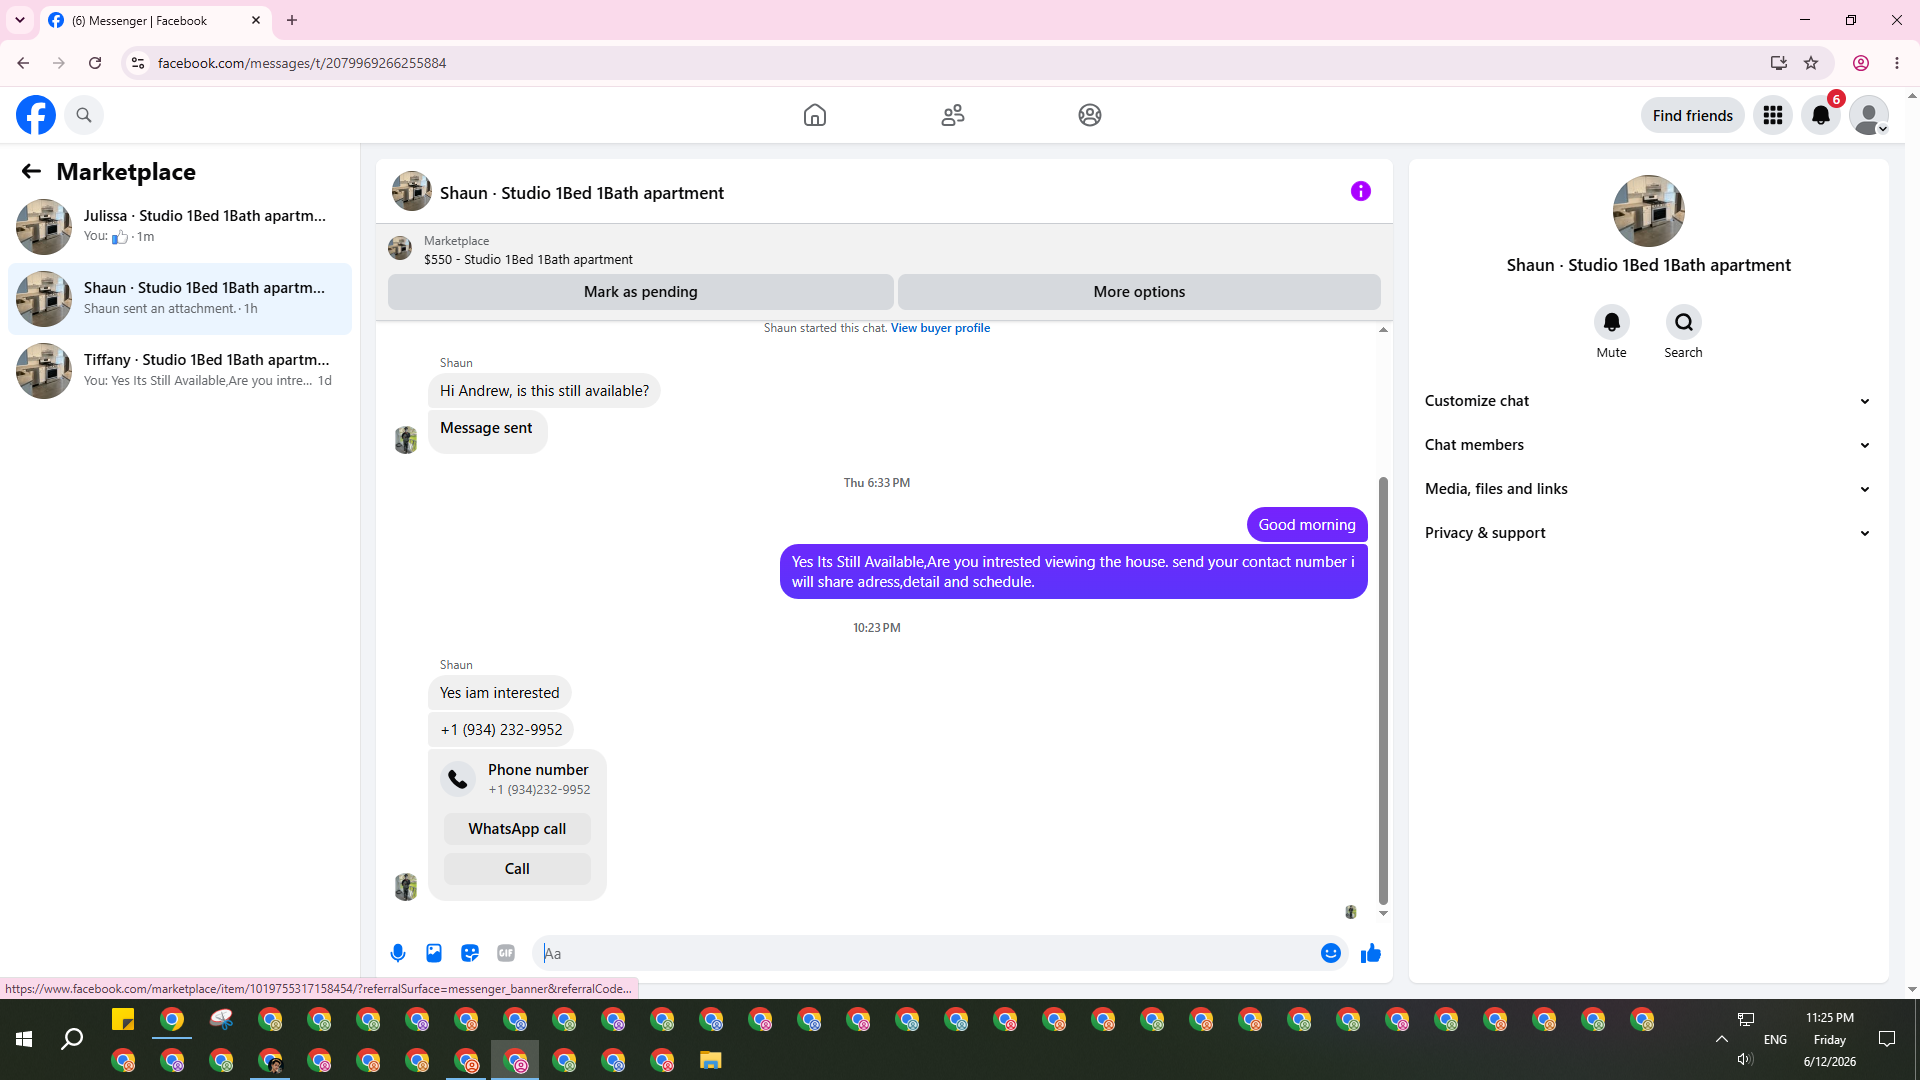
Task: Click Mark as pending button
Action: point(641,292)
